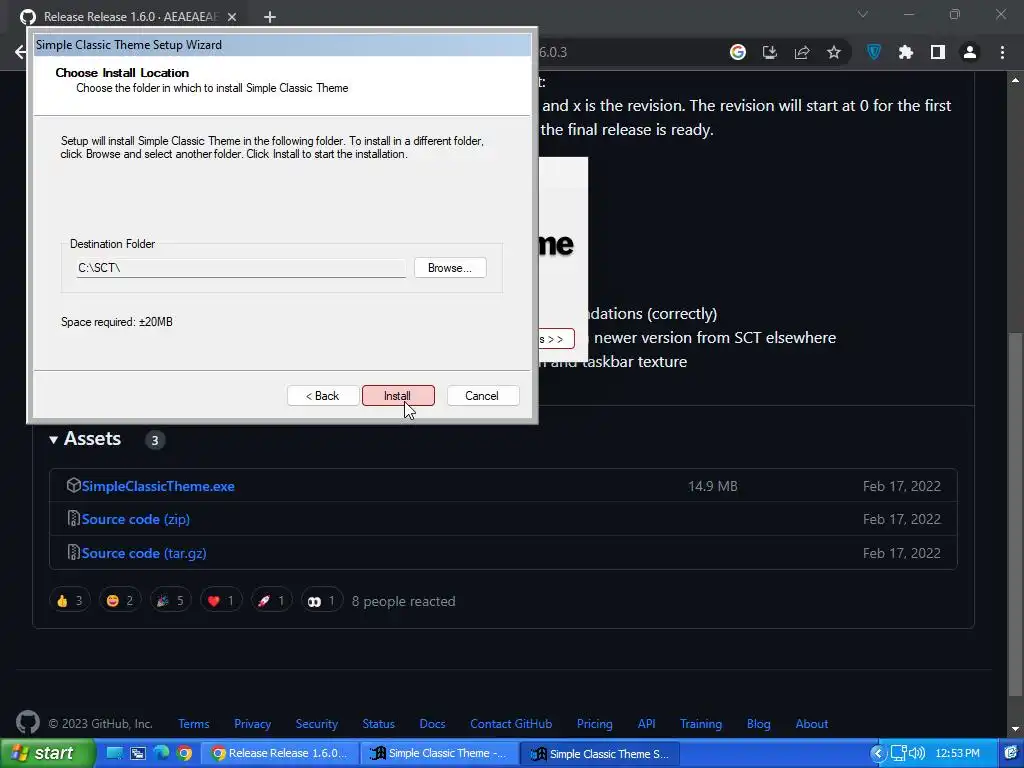Open the Training footer link
The image size is (1024, 768).
click(x=701, y=724)
